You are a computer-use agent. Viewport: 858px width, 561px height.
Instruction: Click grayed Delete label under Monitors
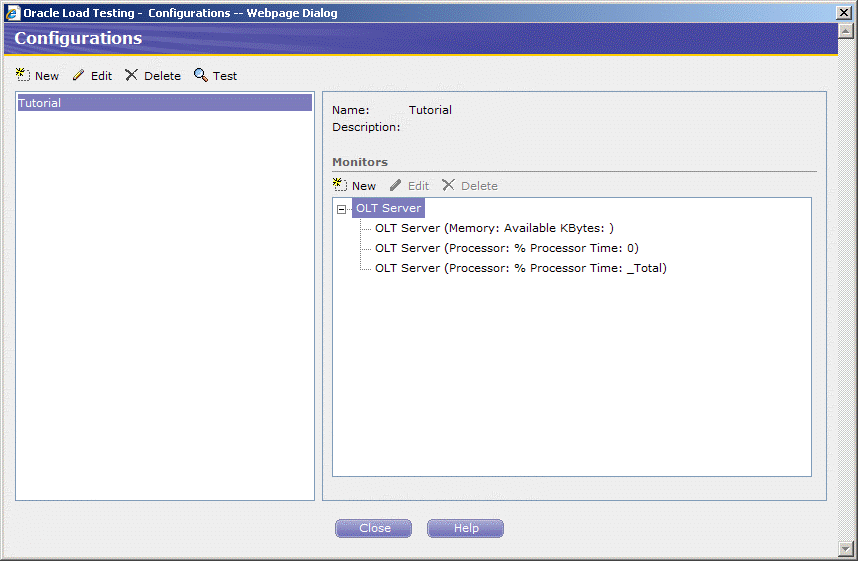point(479,186)
